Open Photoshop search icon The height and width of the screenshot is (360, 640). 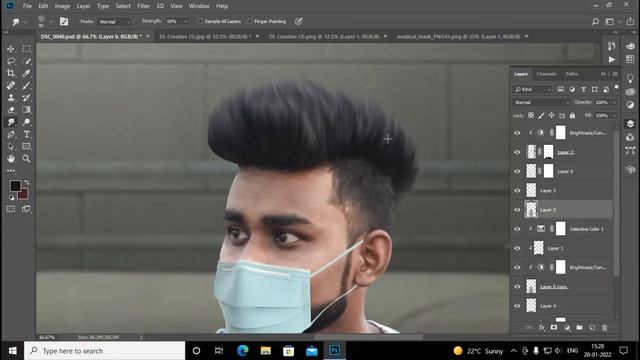pos(595,22)
